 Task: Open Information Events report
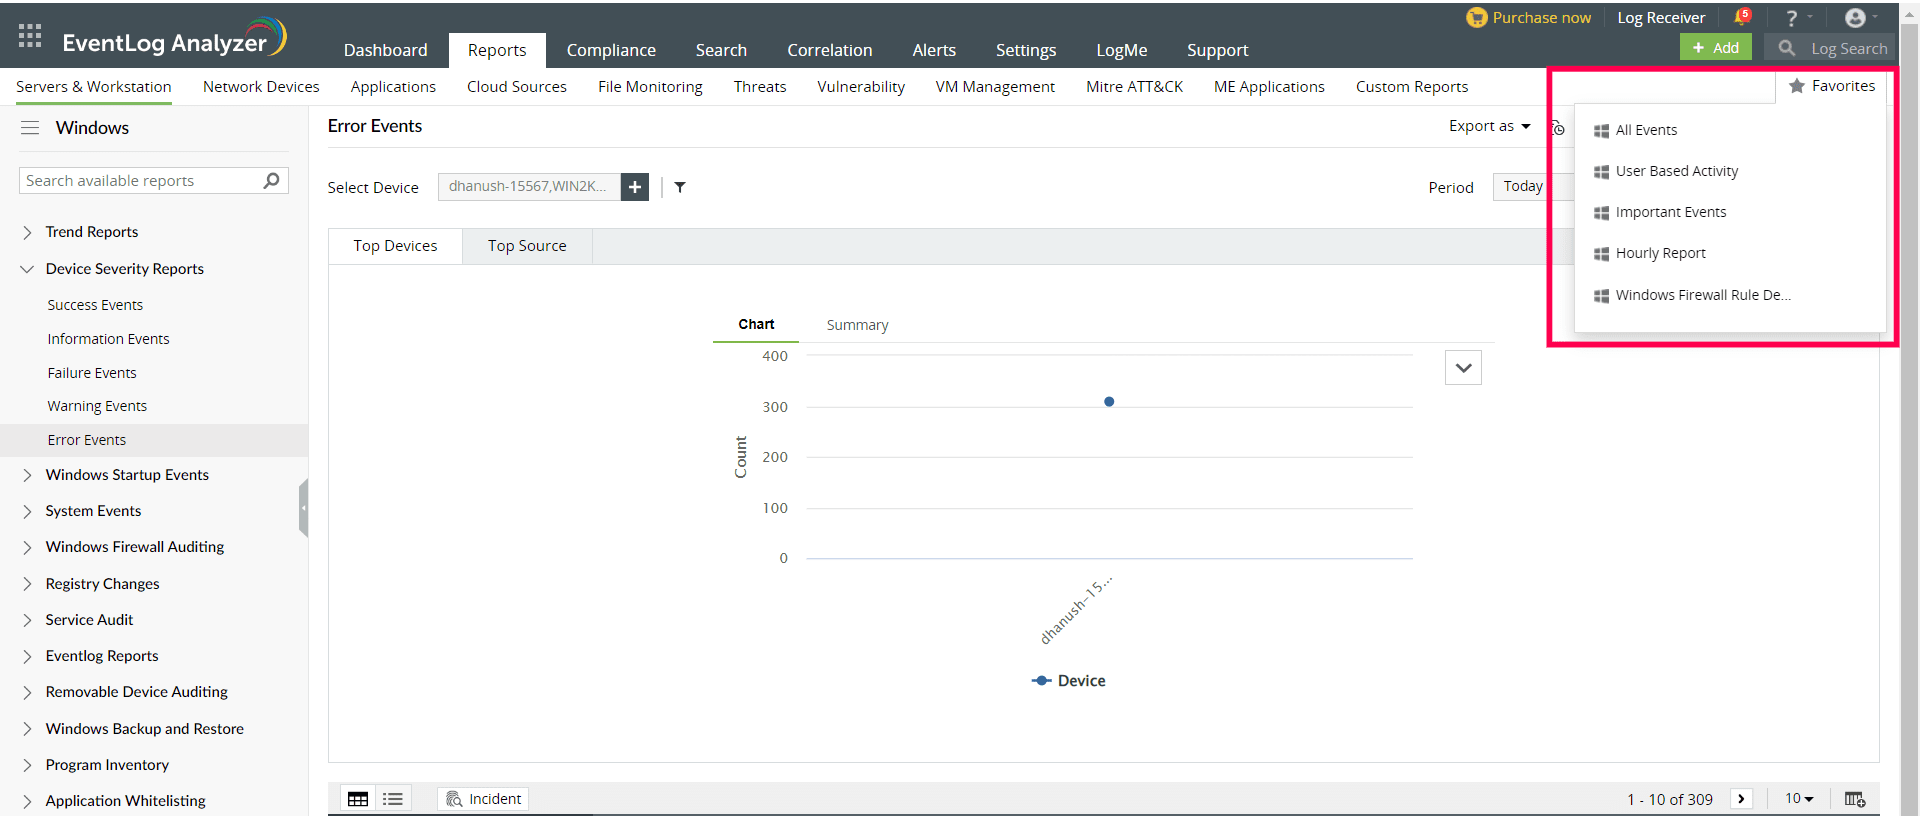pyautogui.click(x=108, y=339)
